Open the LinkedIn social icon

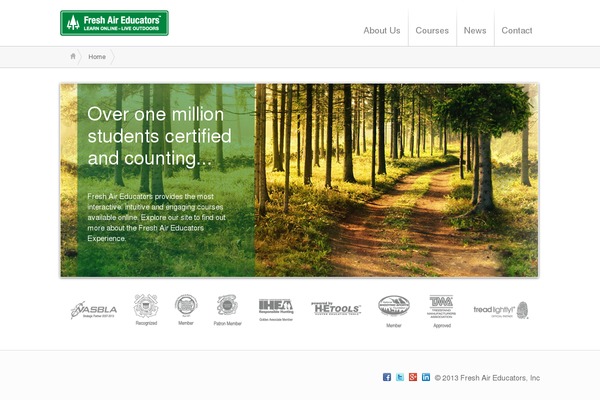point(426,377)
